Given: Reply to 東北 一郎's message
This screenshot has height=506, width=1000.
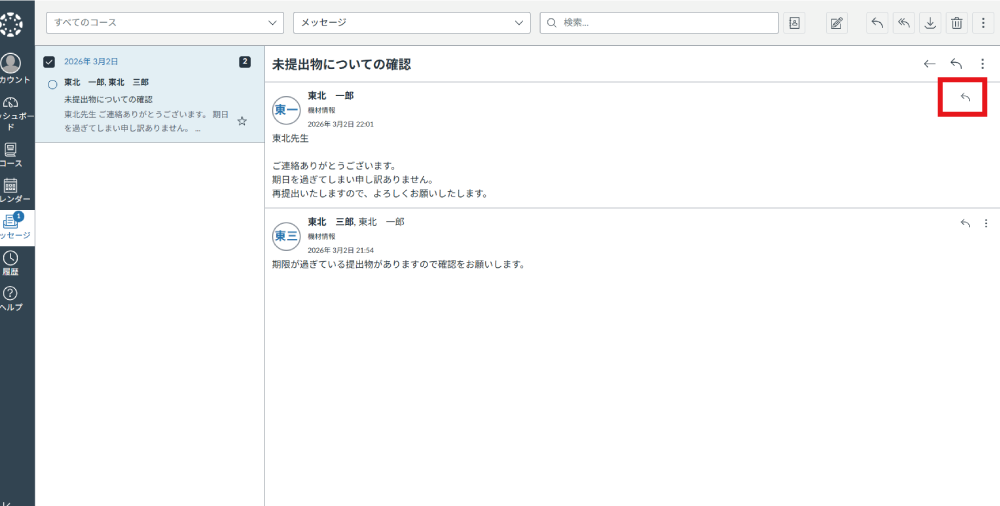Looking at the screenshot, I should tap(966, 97).
